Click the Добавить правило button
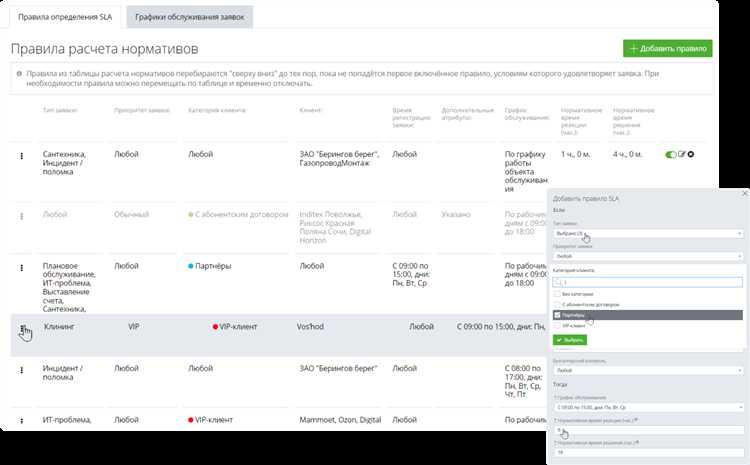 click(x=667, y=48)
